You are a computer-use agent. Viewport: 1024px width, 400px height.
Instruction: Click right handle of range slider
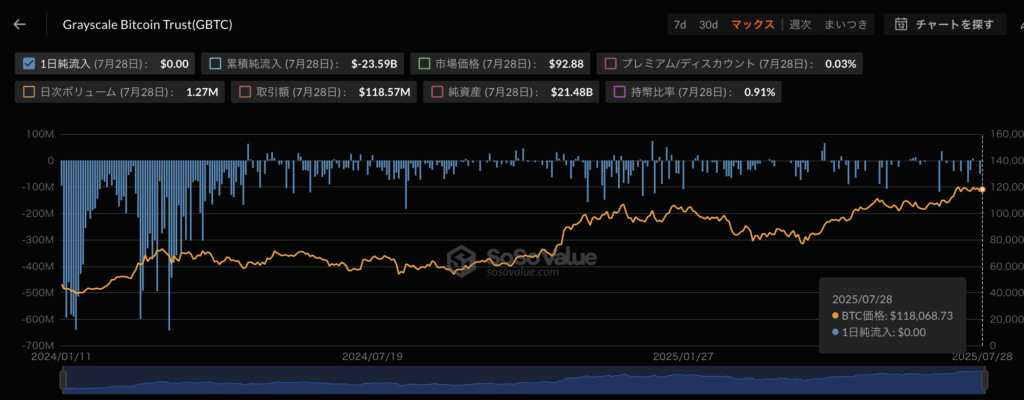(985, 380)
